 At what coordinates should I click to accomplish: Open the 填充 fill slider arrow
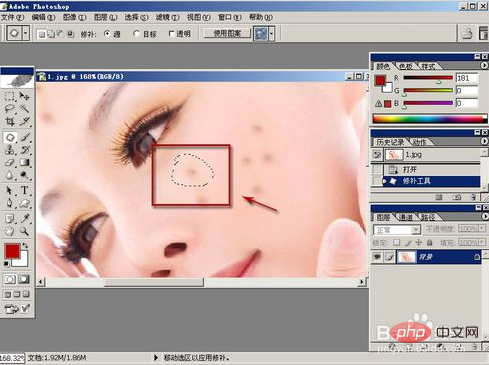click(482, 242)
